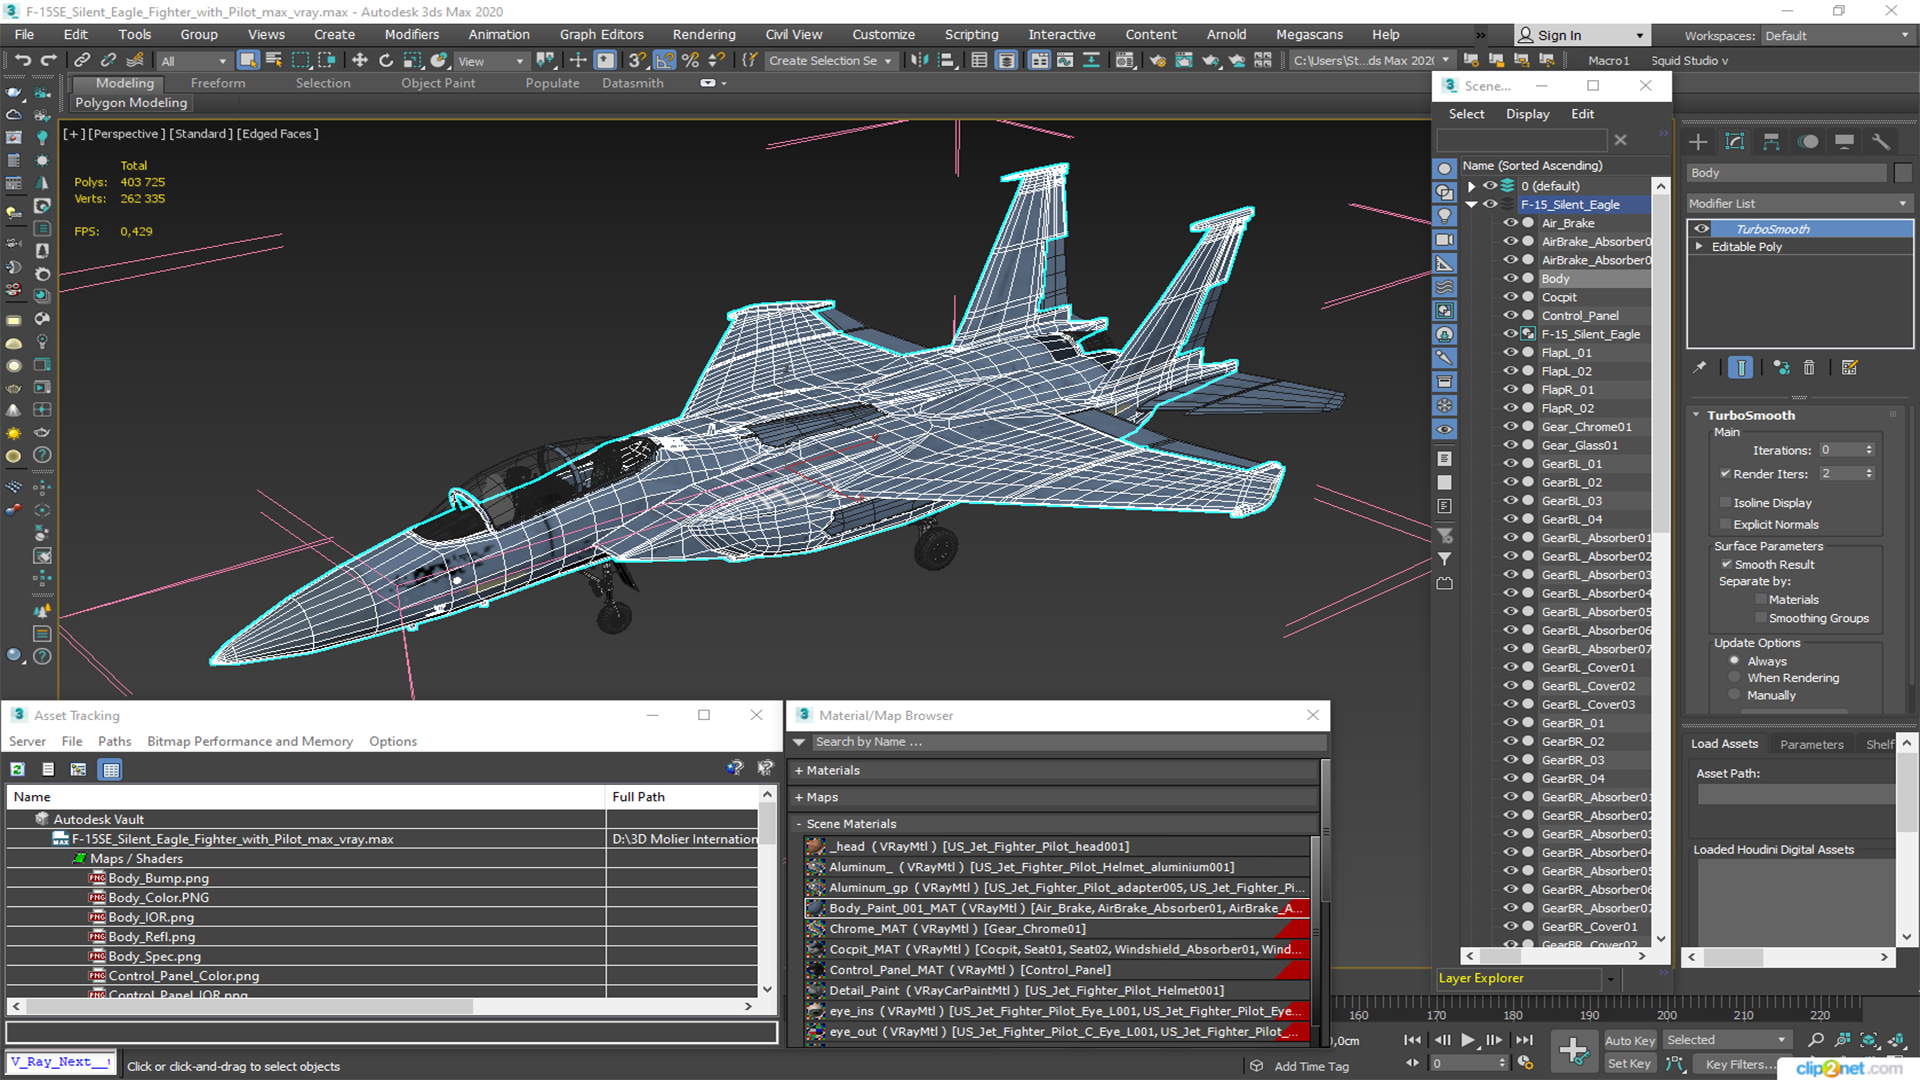
Task: Click the Auto Key button
Action: click(1630, 1041)
